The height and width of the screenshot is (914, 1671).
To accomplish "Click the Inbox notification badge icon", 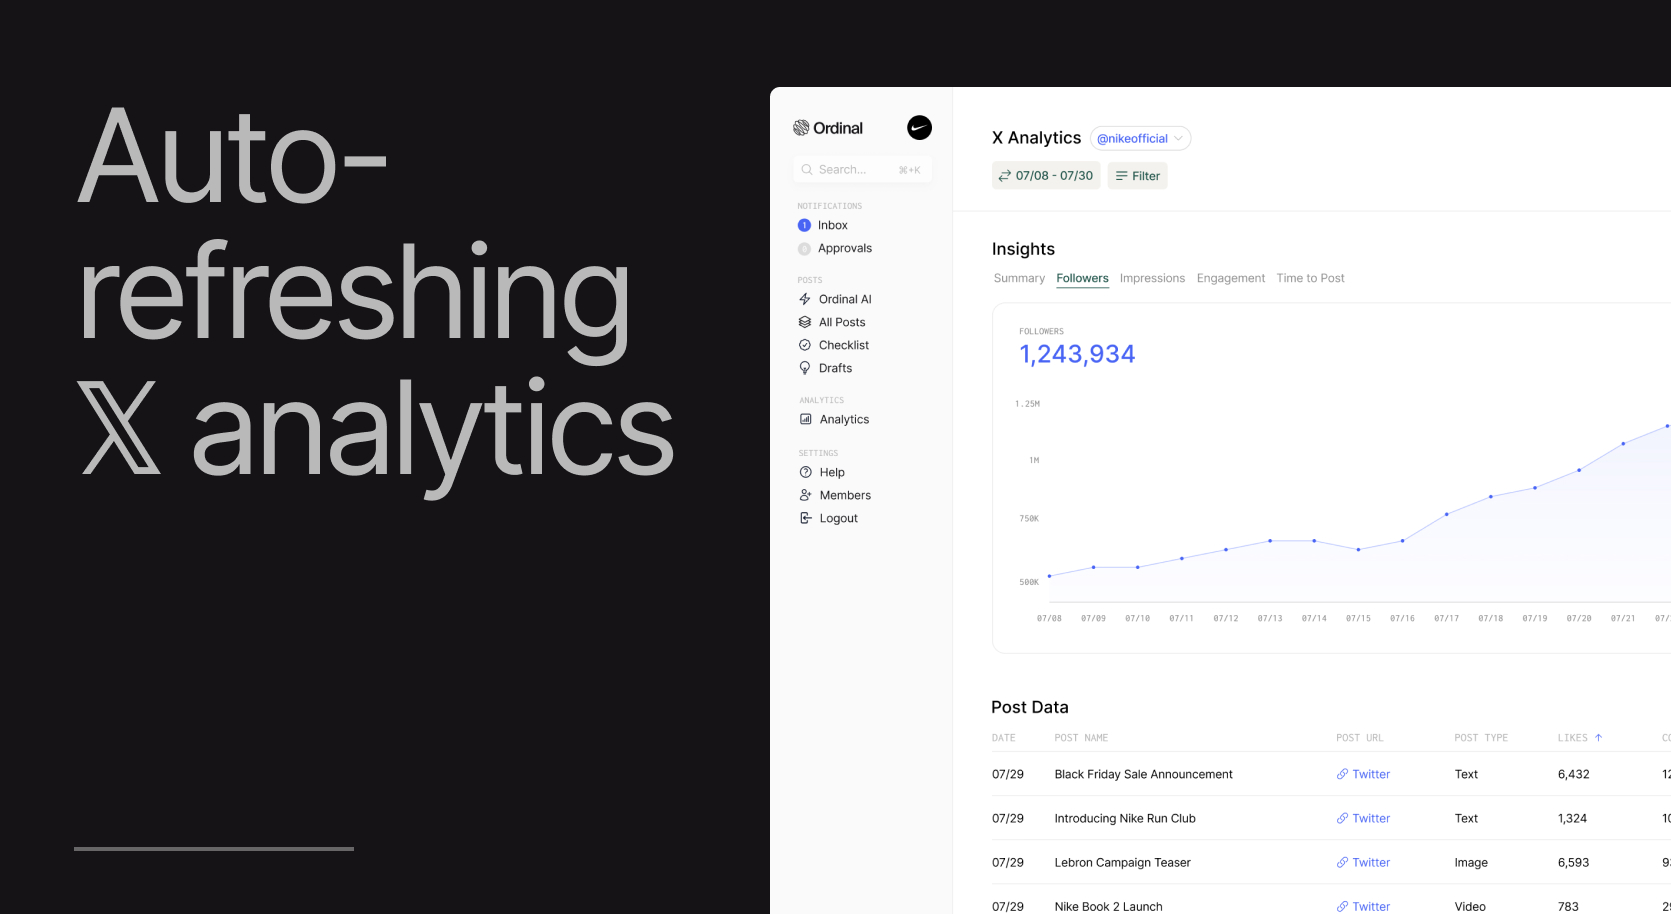I will click(804, 226).
